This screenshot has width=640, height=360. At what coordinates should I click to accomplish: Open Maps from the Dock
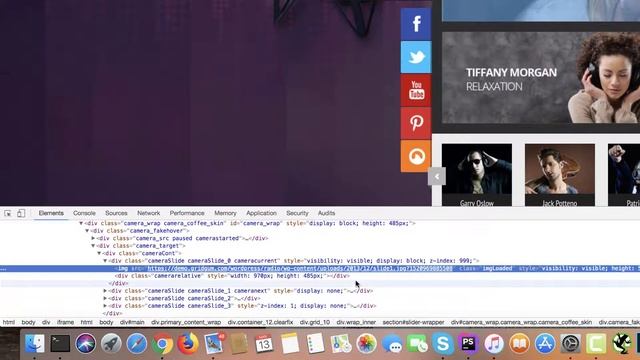pyautogui.click(x=341, y=344)
